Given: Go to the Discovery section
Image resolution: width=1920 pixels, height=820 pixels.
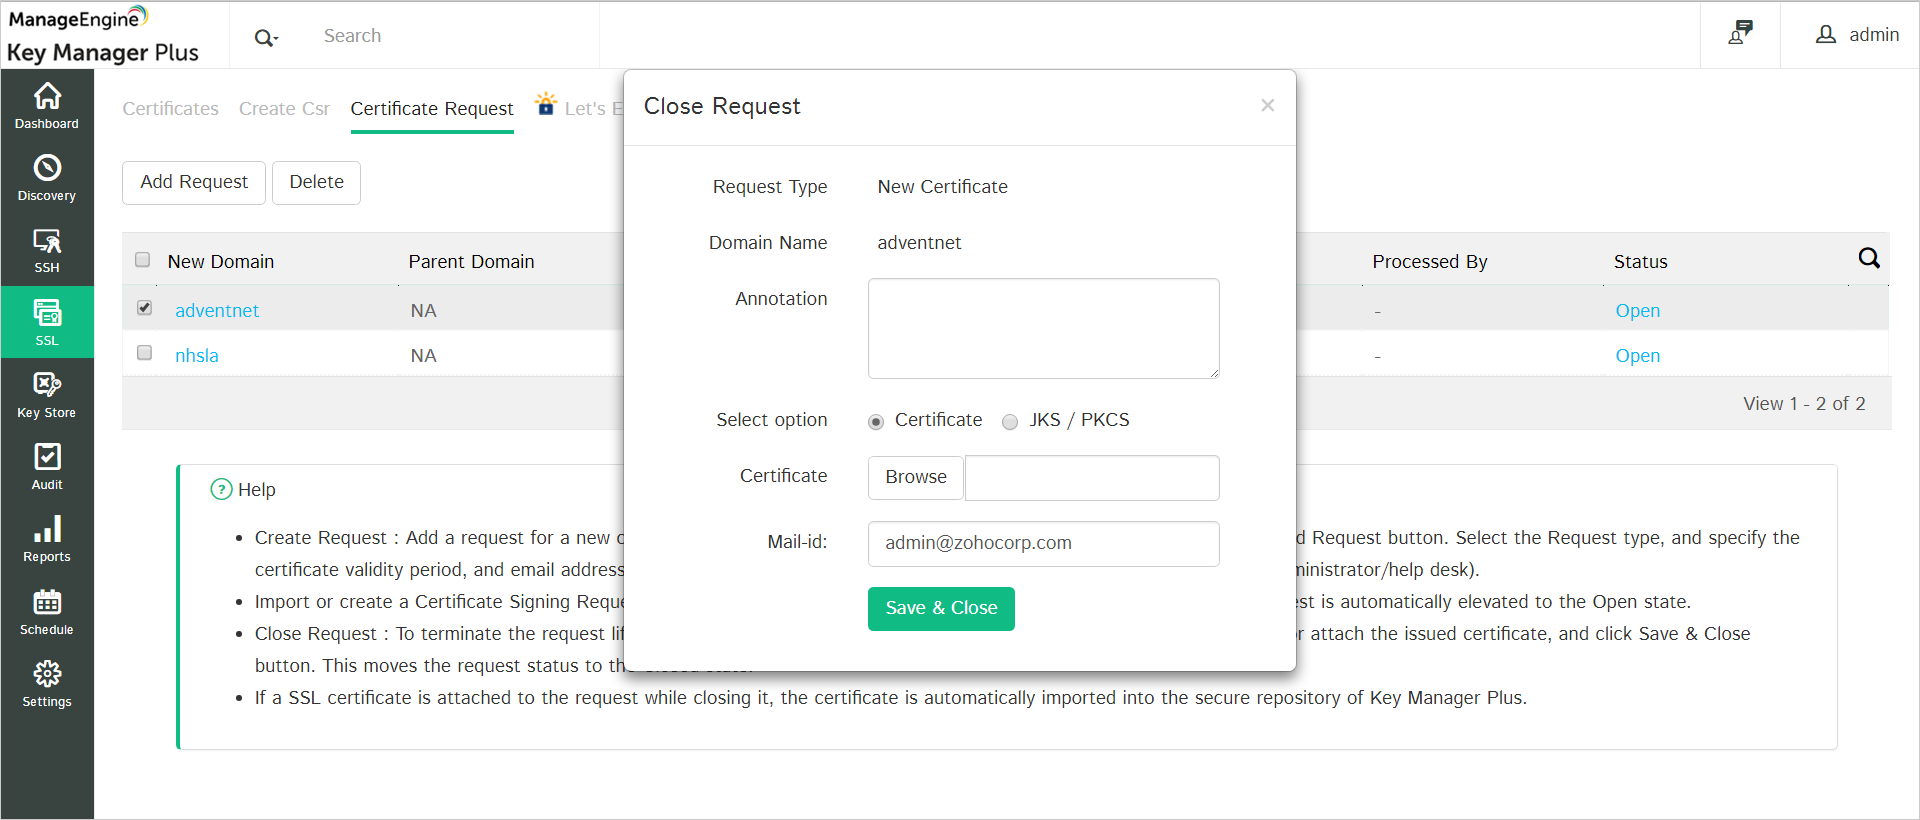Looking at the screenshot, I should pyautogui.click(x=47, y=178).
